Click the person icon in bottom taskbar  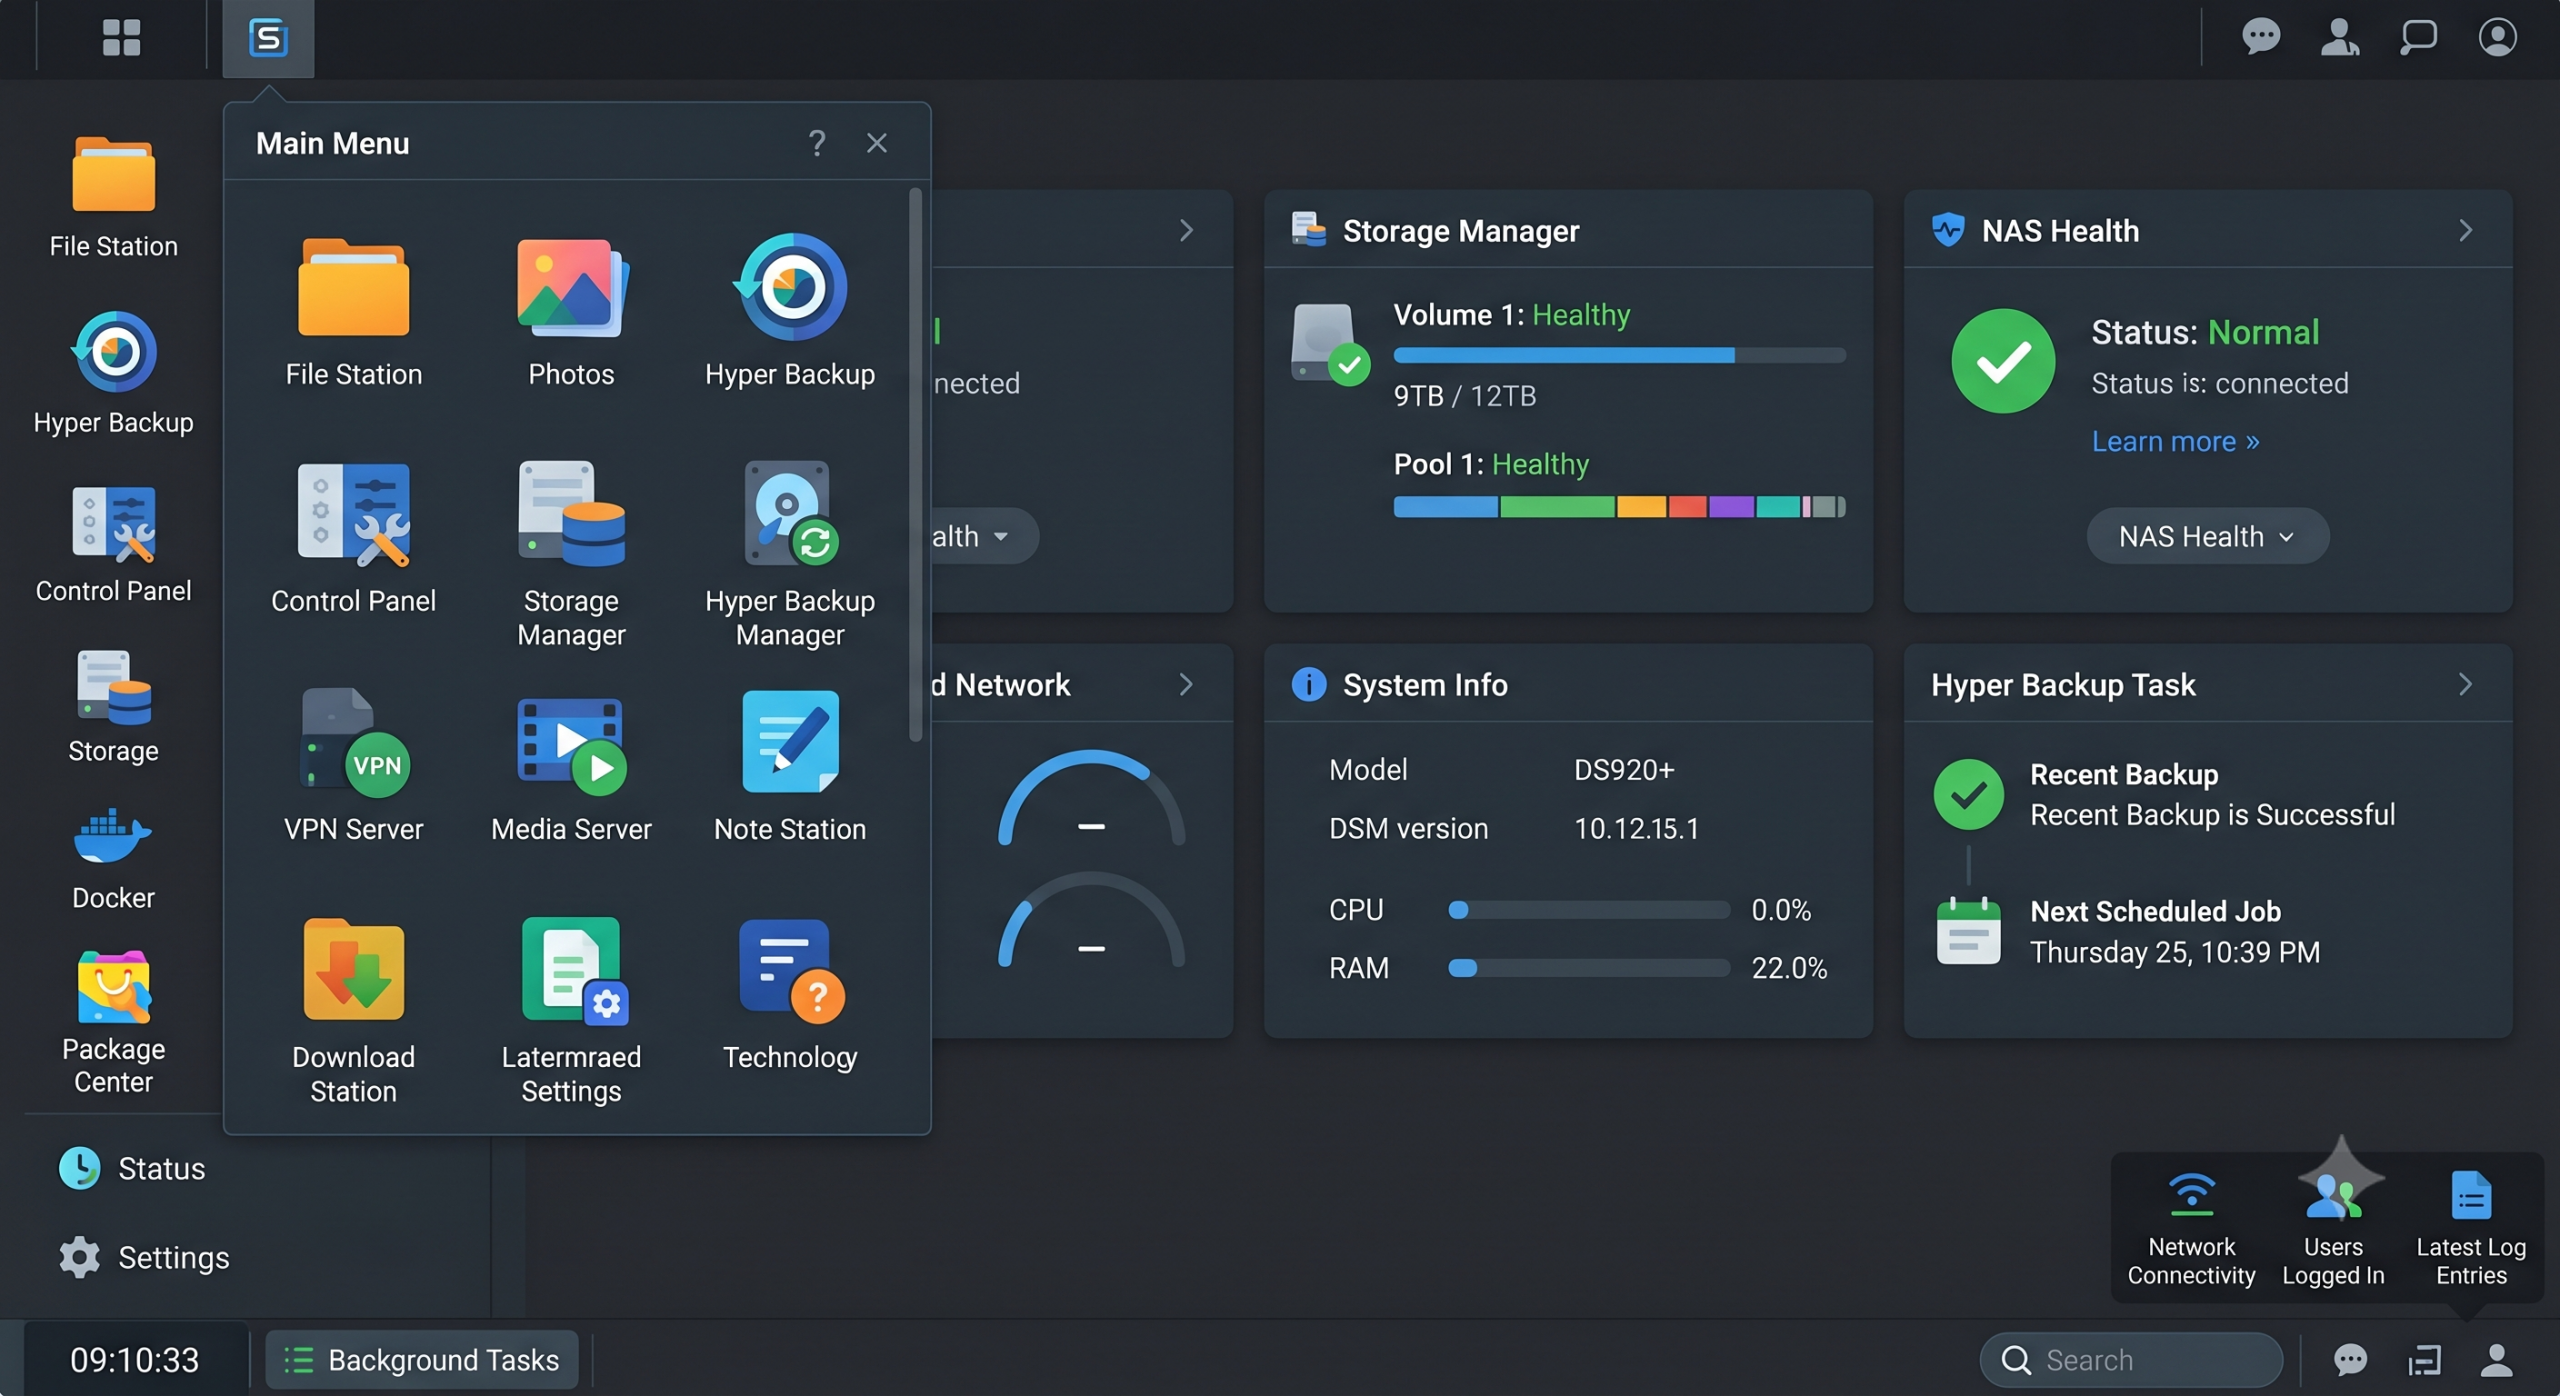click(2497, 1360)
